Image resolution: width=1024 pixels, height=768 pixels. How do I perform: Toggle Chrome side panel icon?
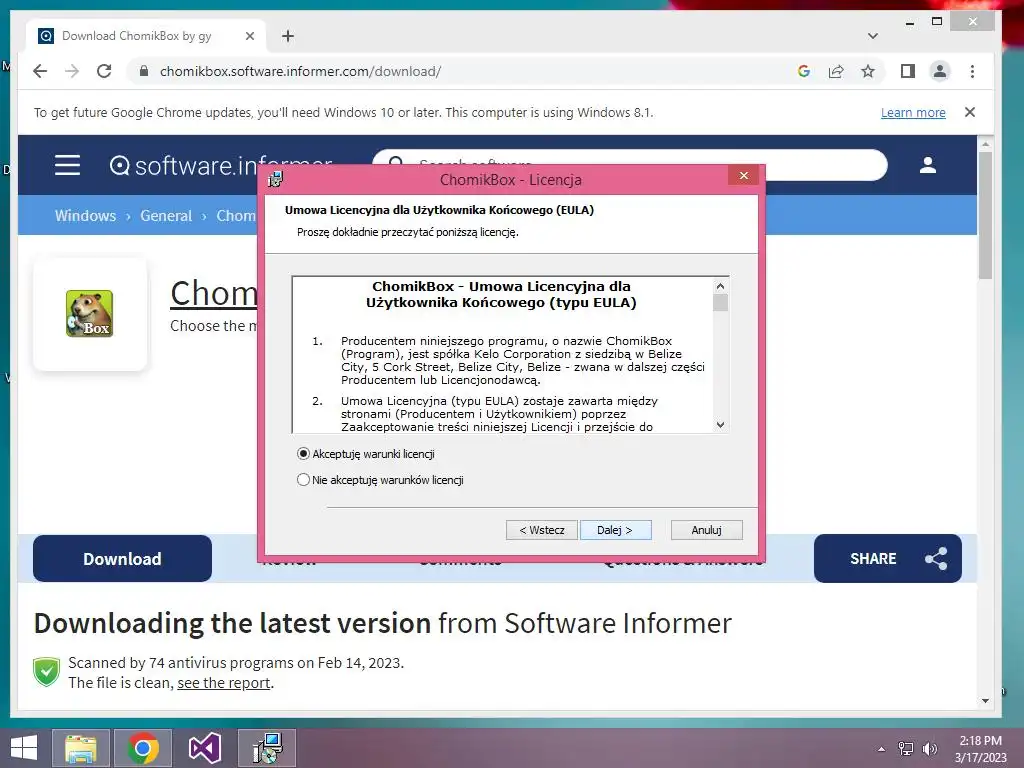[x=908, y=71]
